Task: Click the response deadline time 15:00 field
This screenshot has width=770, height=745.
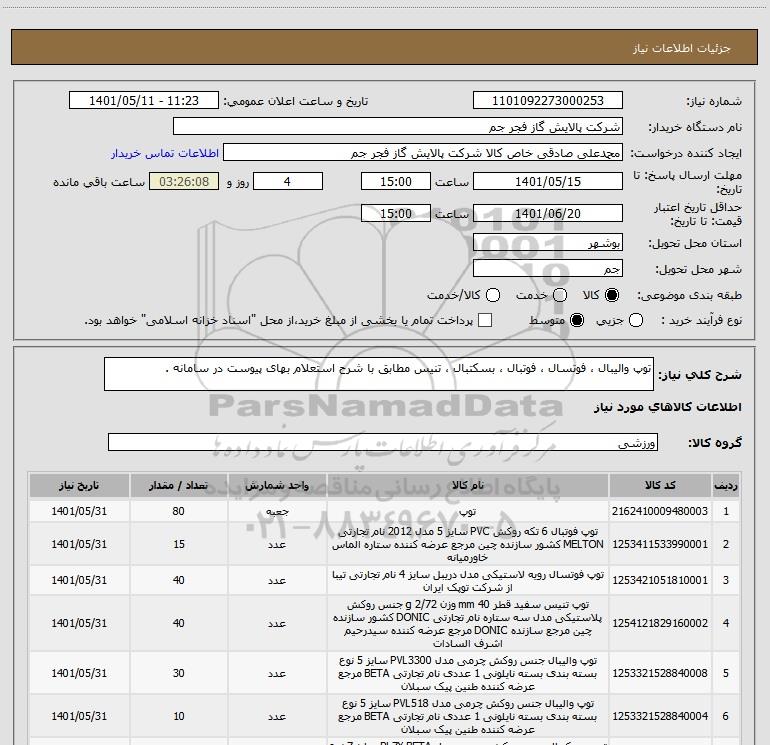Action: [x=396, y=181]
